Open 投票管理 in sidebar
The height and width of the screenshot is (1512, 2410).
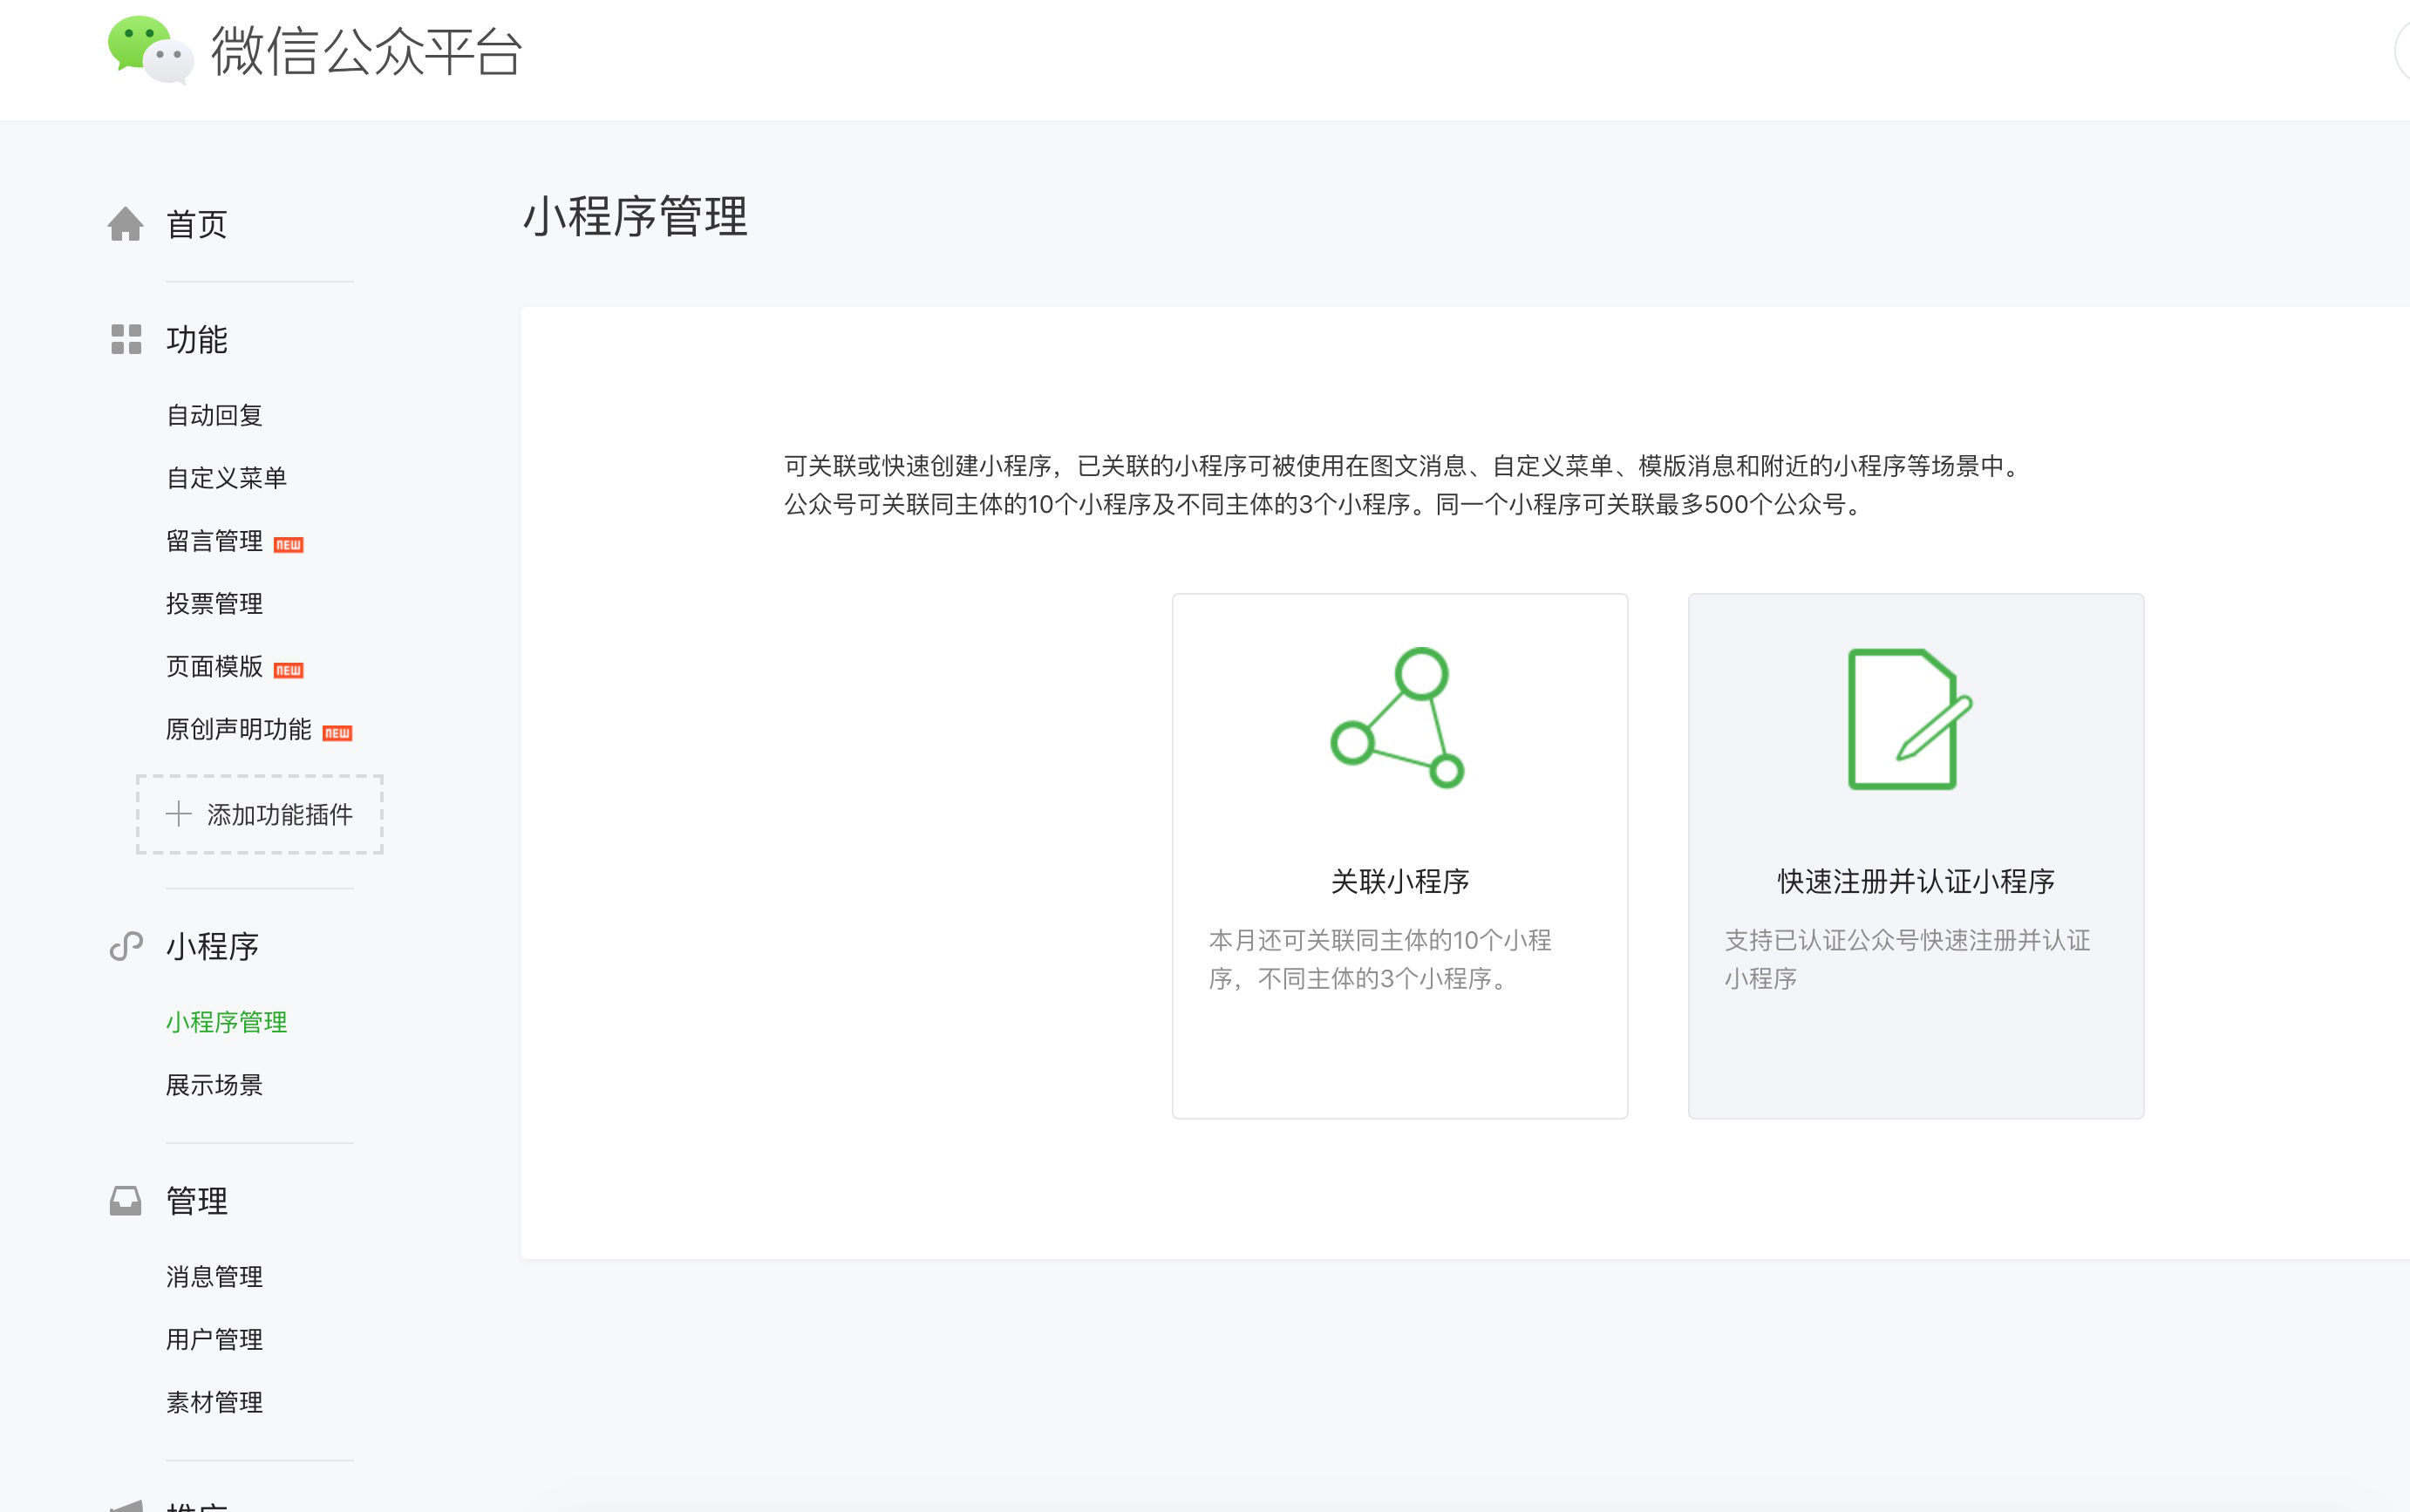tap(214, 604)
